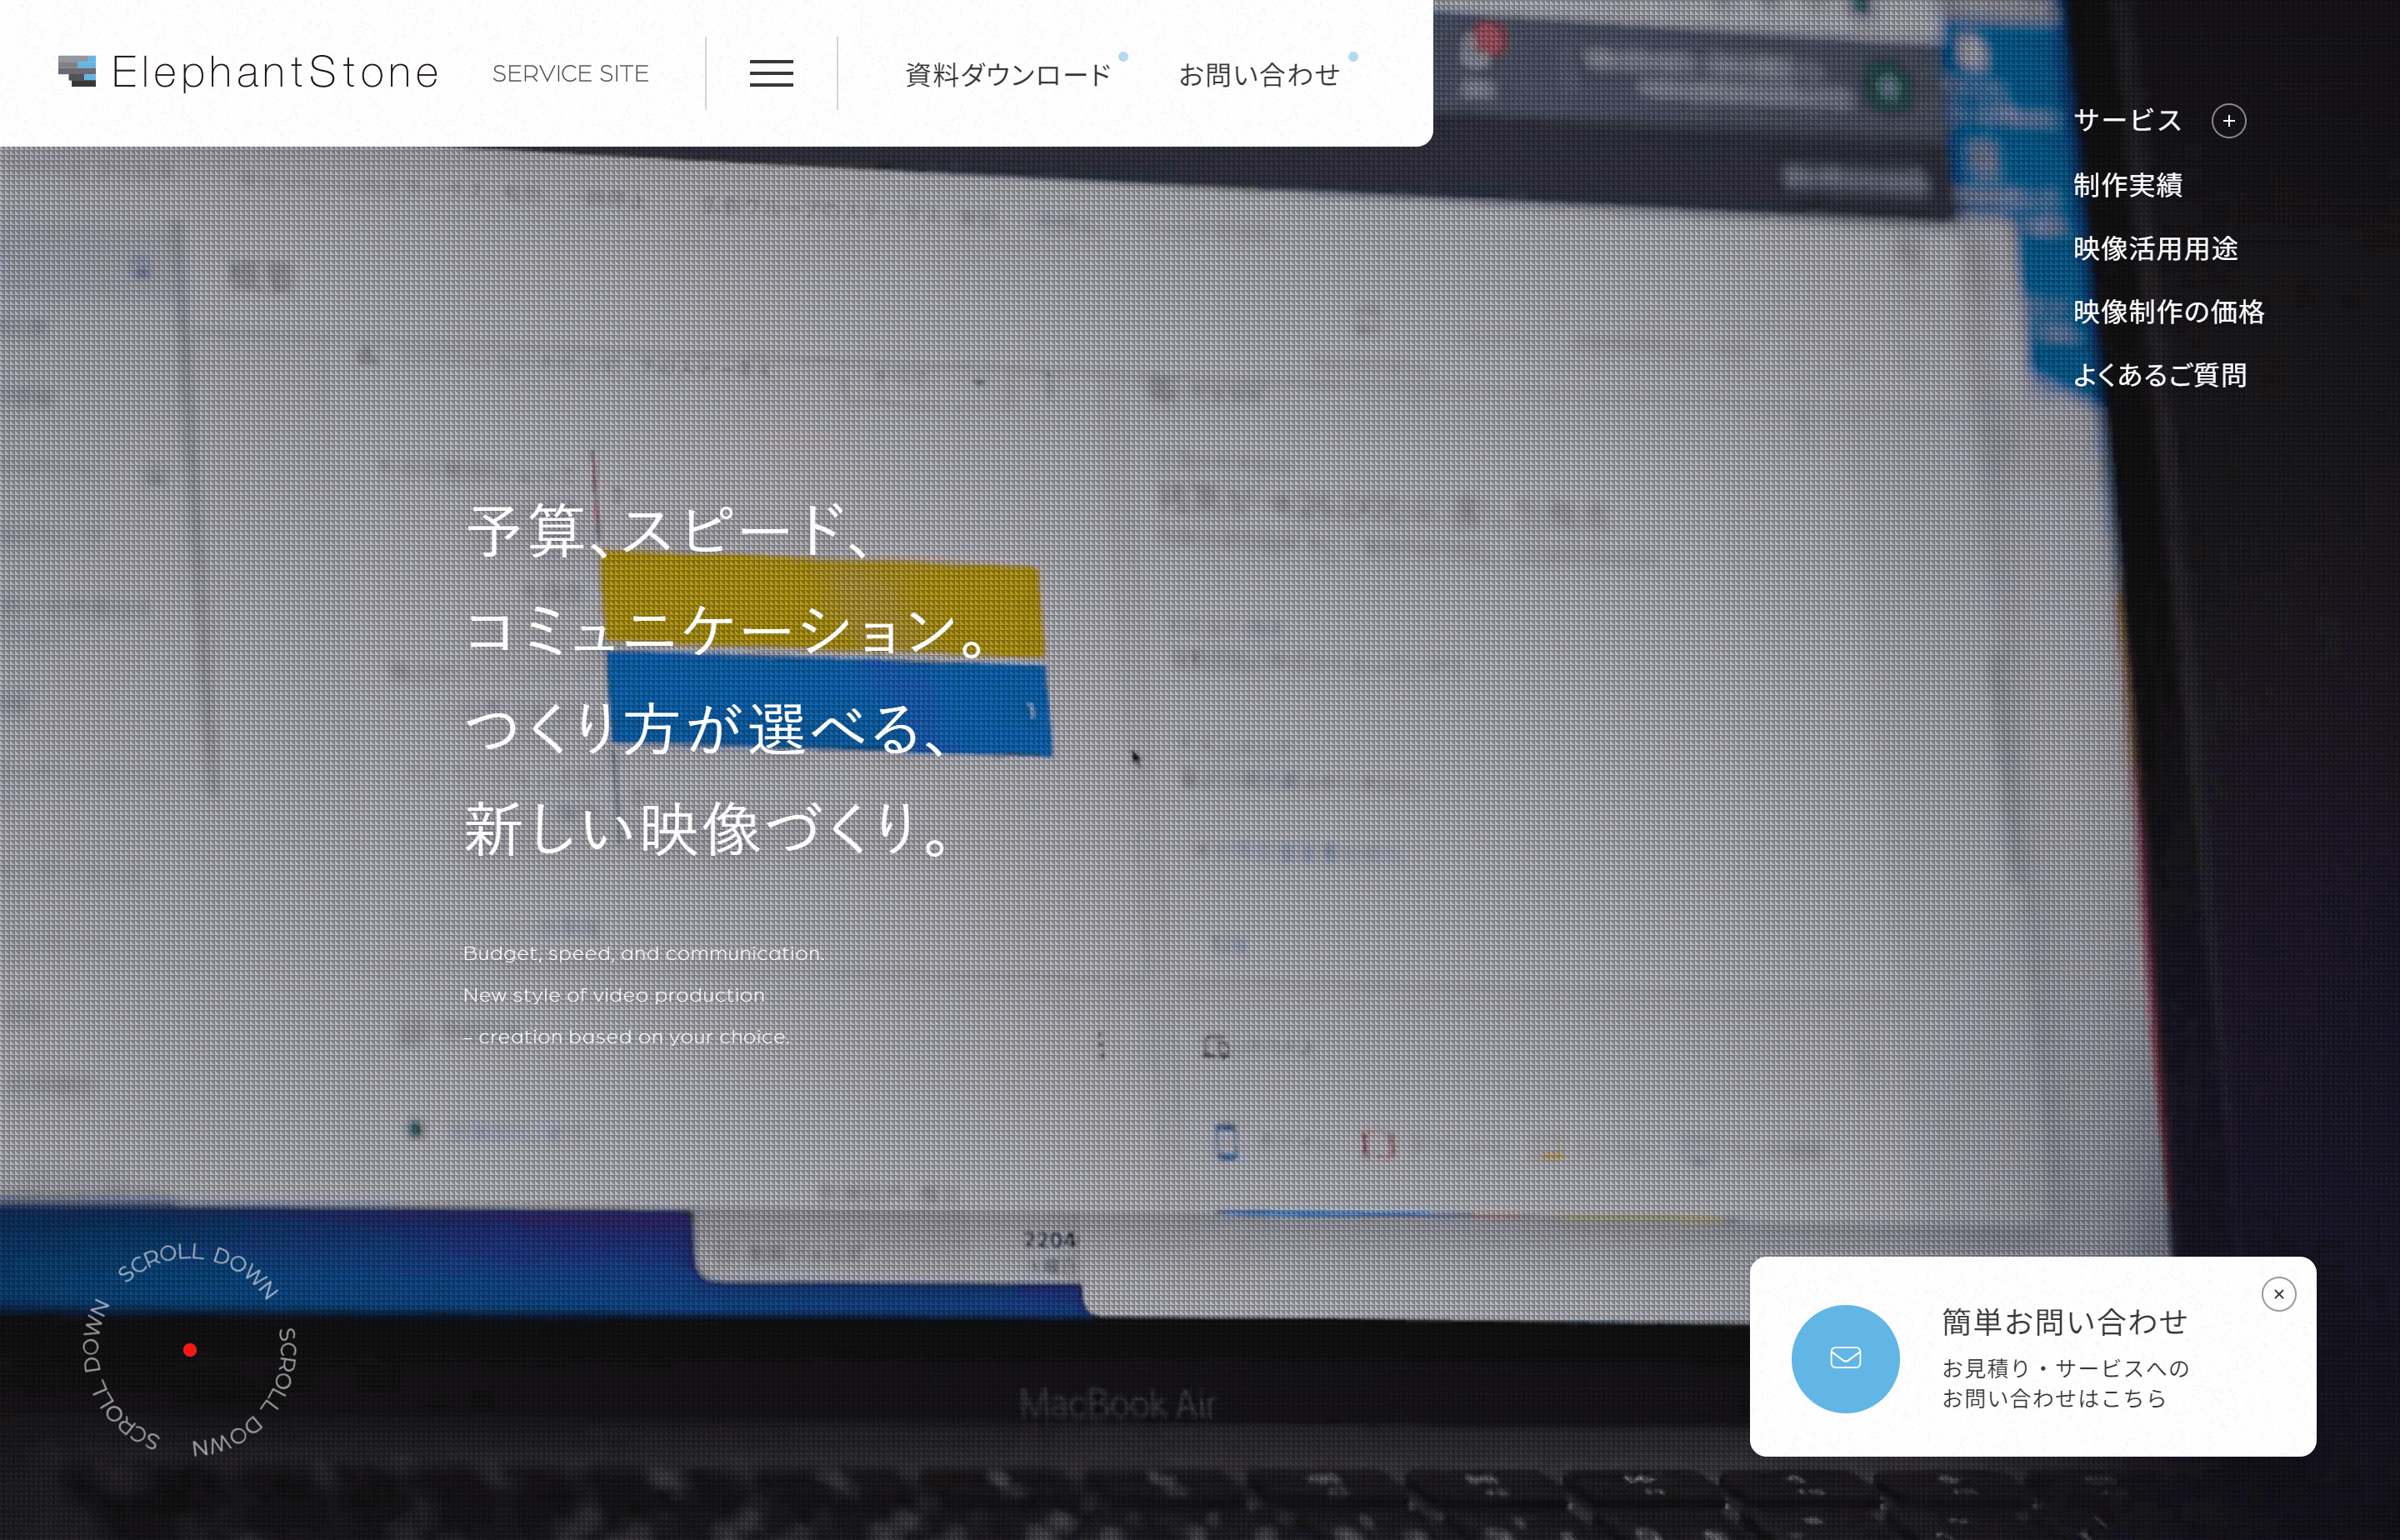Screen dimensions: 2400x1540
Task: Select よくあるご質問 menu item
Action: [x=2159, y=375]
